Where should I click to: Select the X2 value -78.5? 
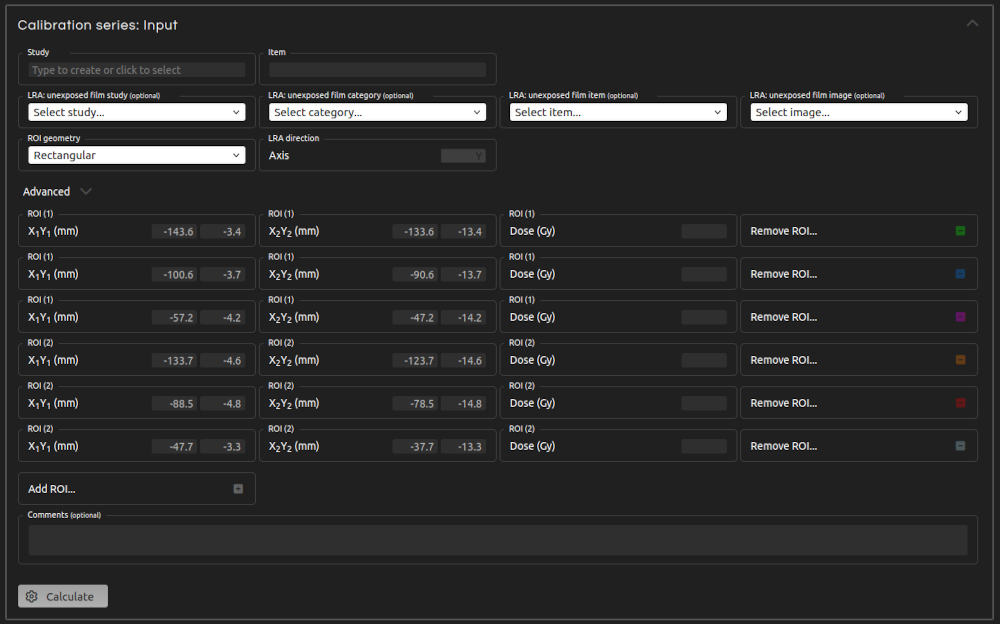(415, 403)
